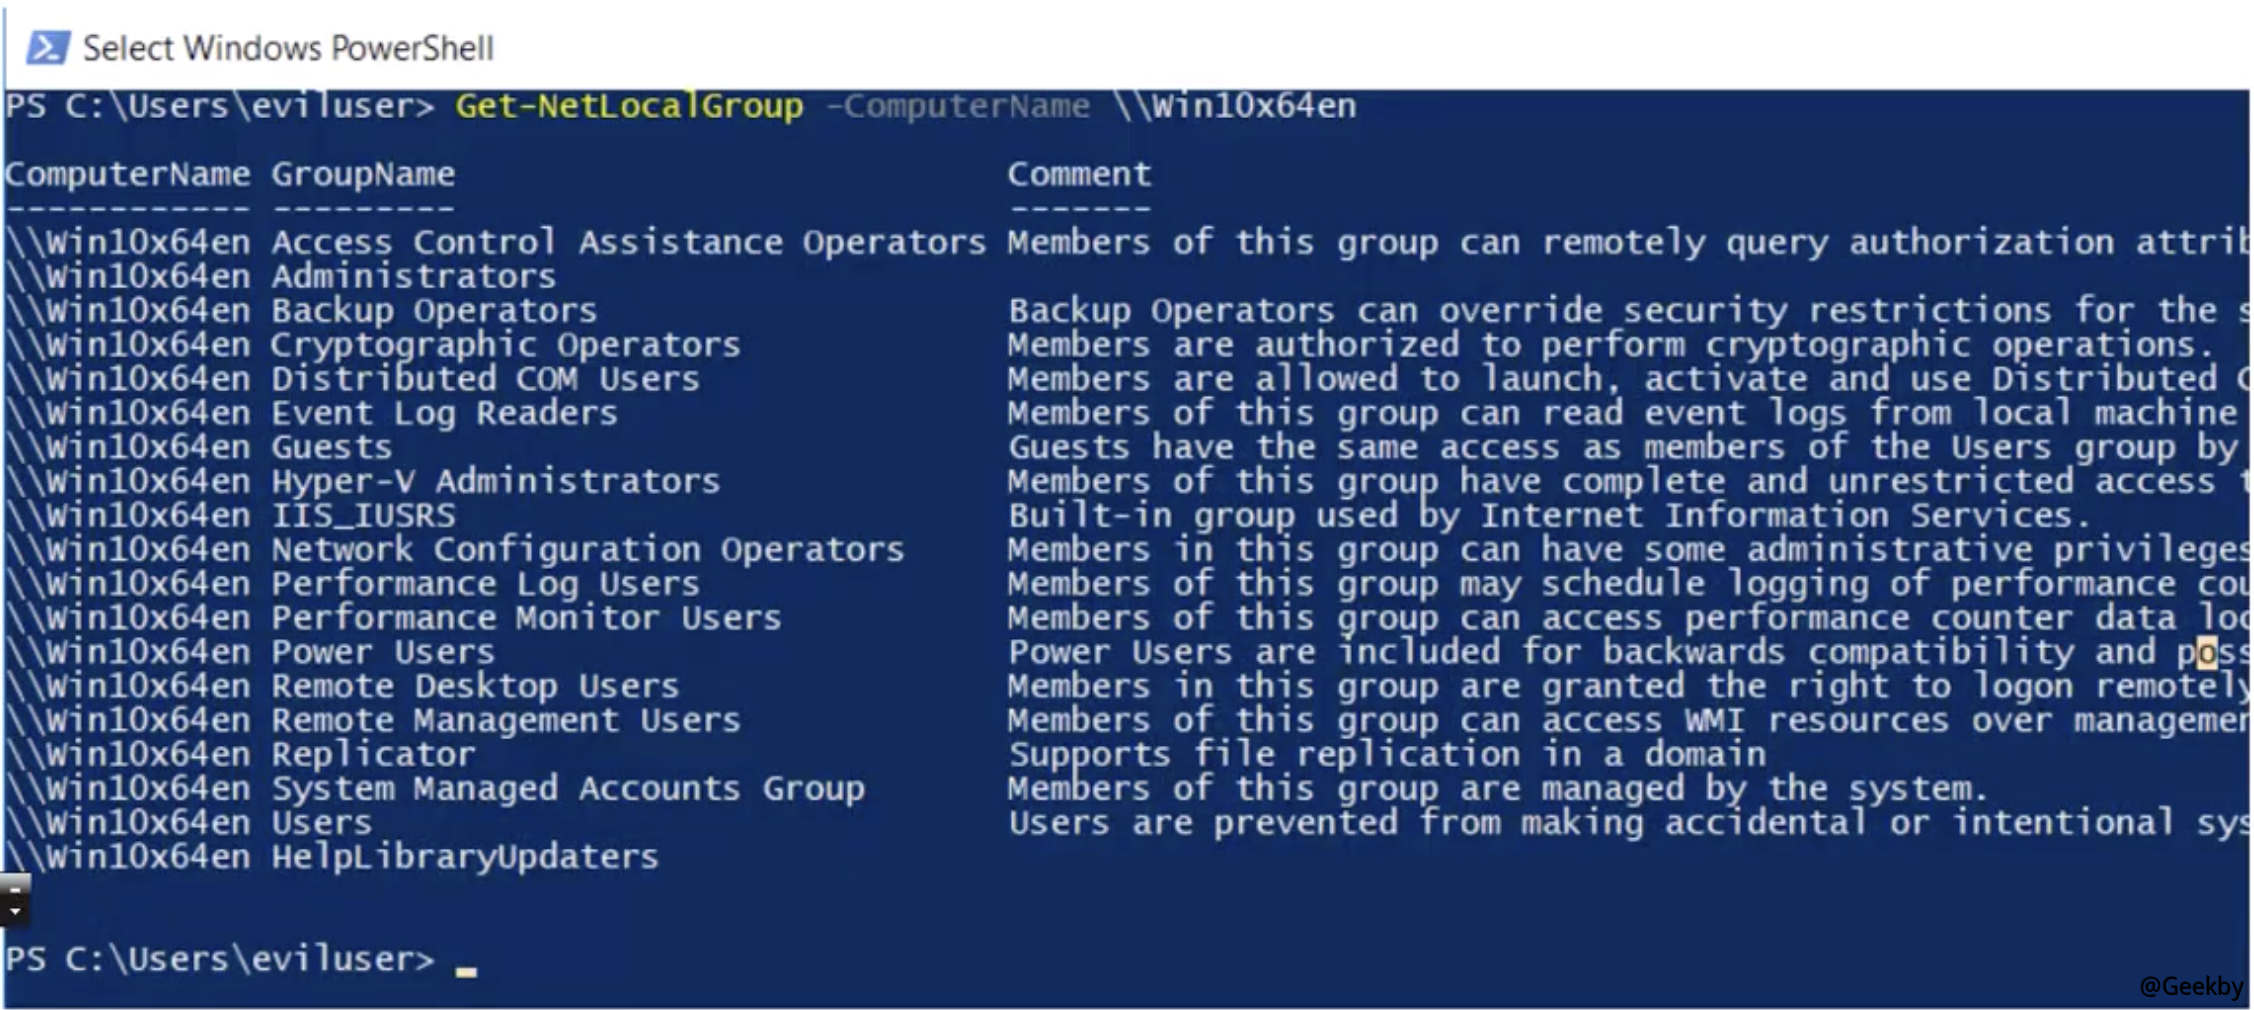
Task: Select the Backup Operators group name
Action: coord(434,311)
